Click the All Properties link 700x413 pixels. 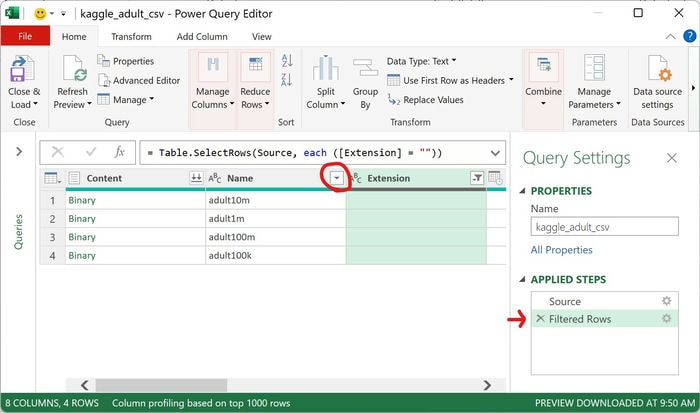point(562,250)
